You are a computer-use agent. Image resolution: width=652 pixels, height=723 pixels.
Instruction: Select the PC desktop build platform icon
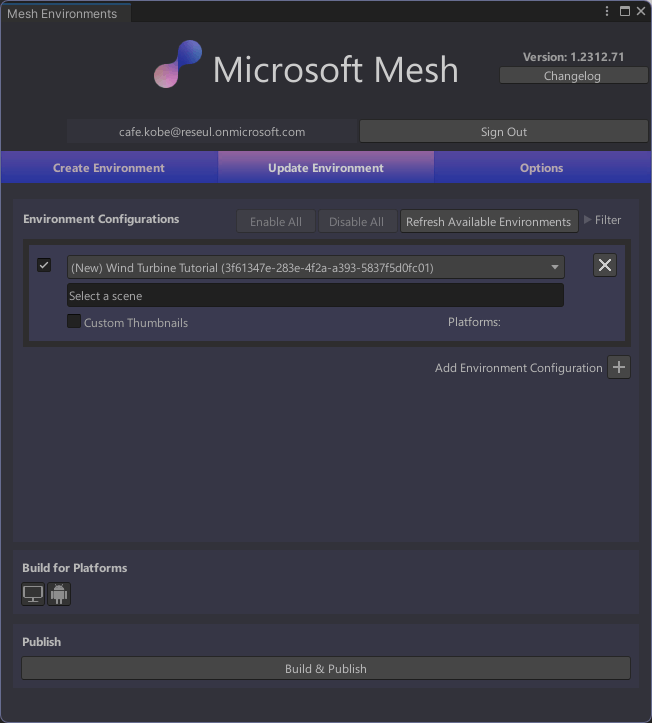pyautogui.click(x=33, y=593)
